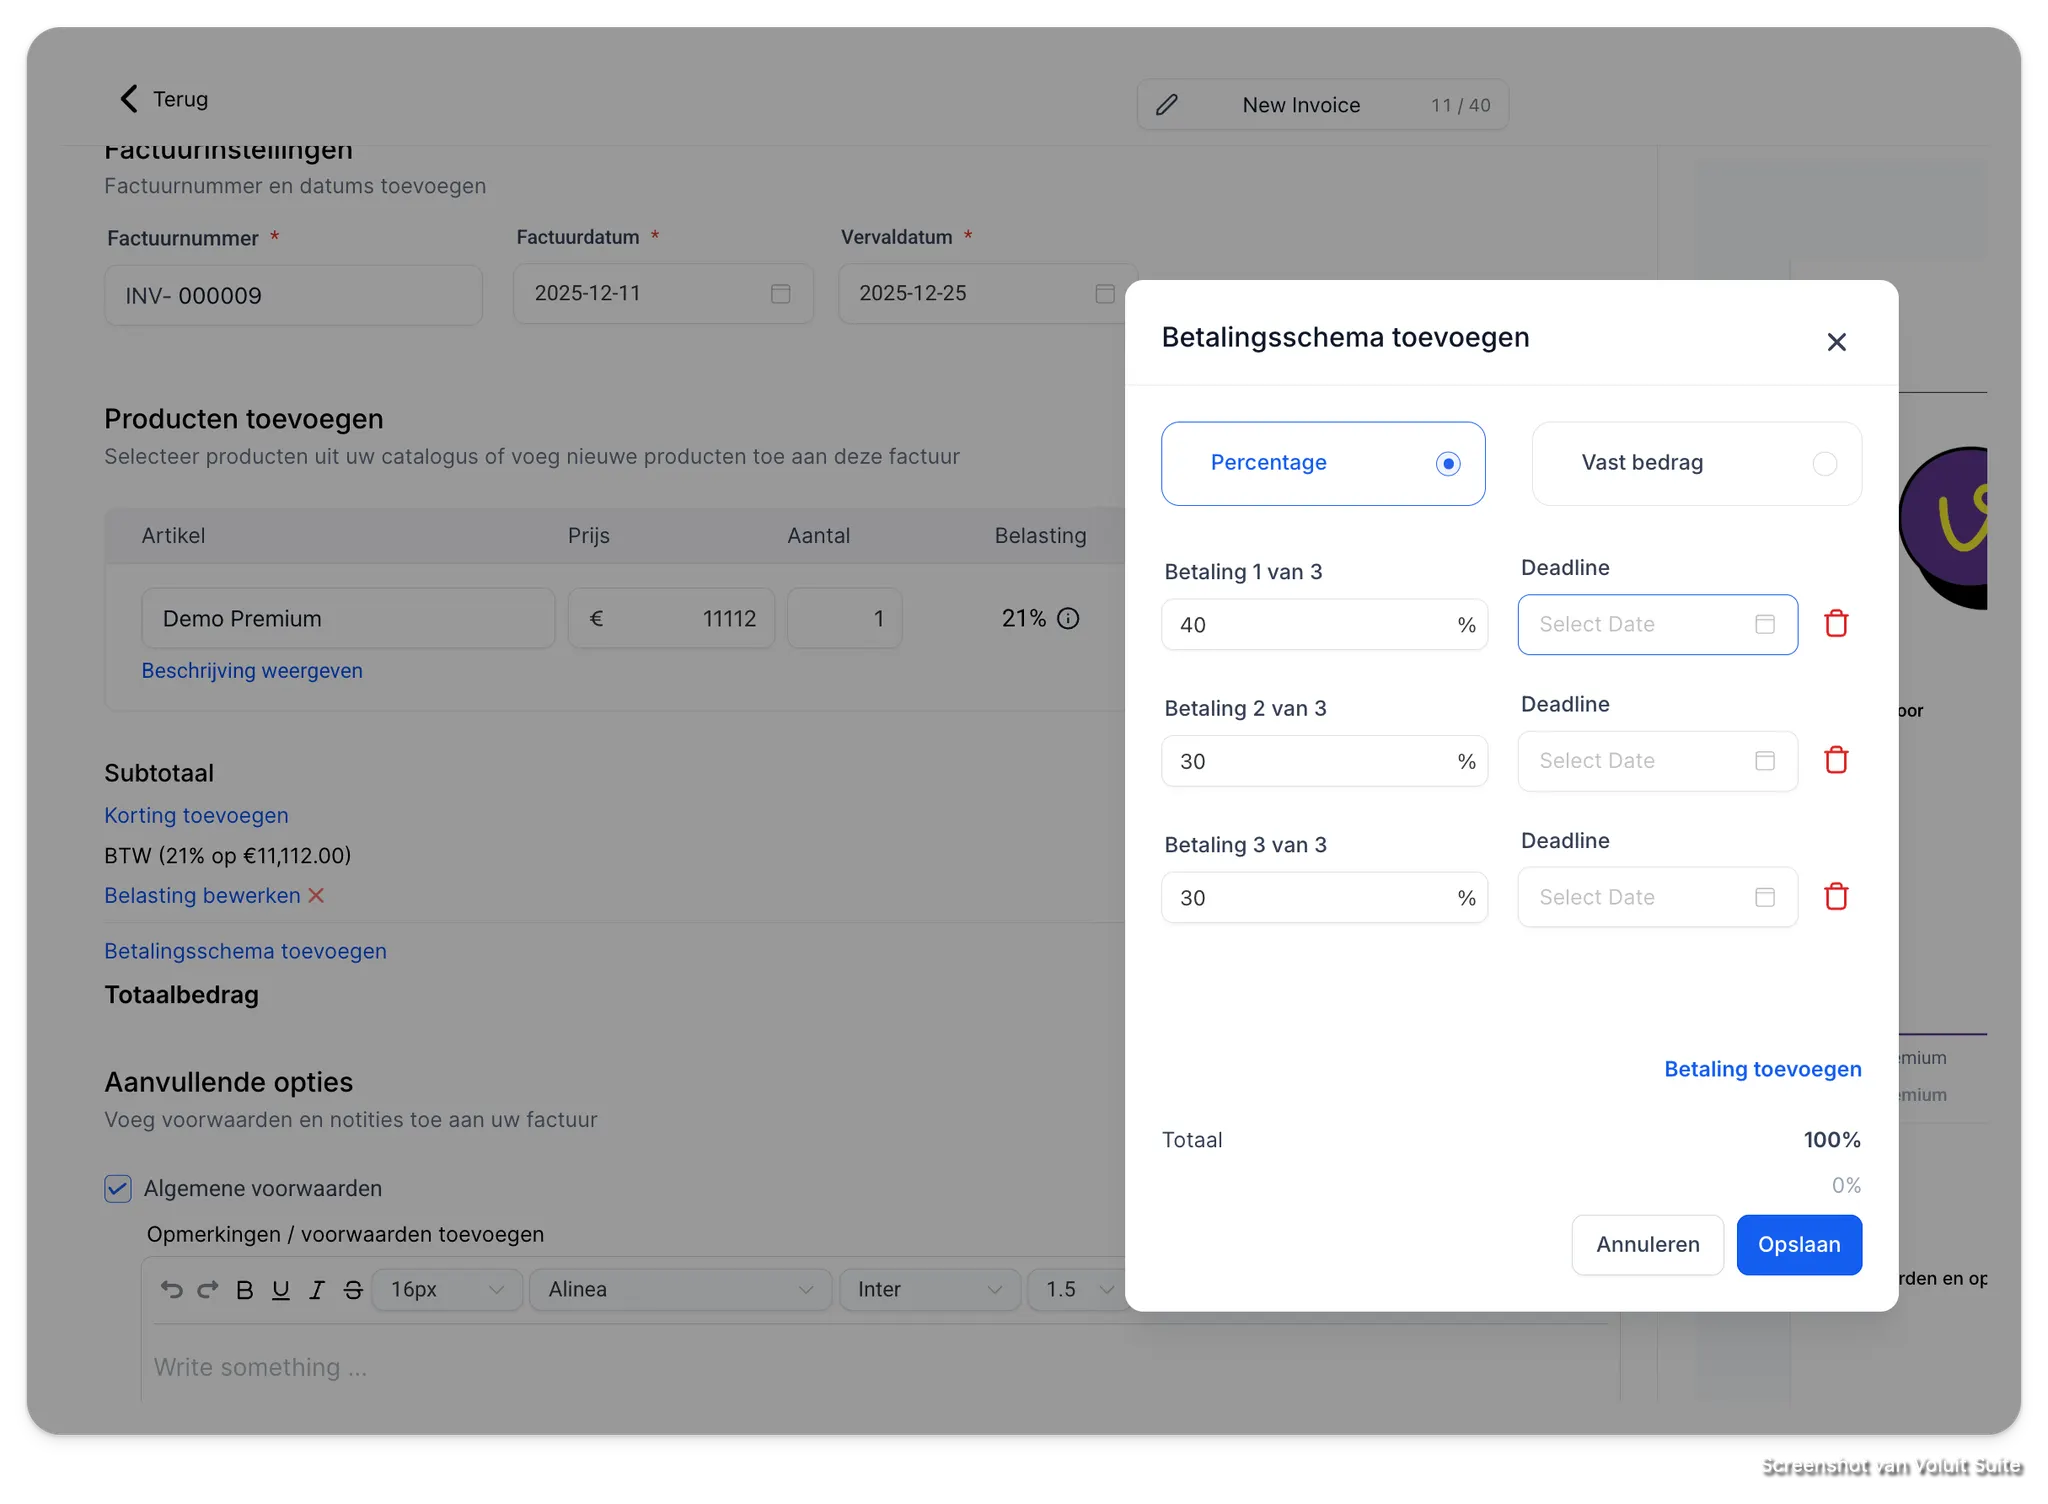Click the undo icon in the editor toolbar
Image resolution: width=2048 pixels, height=1504 pixels.
tap(172, 1290)
